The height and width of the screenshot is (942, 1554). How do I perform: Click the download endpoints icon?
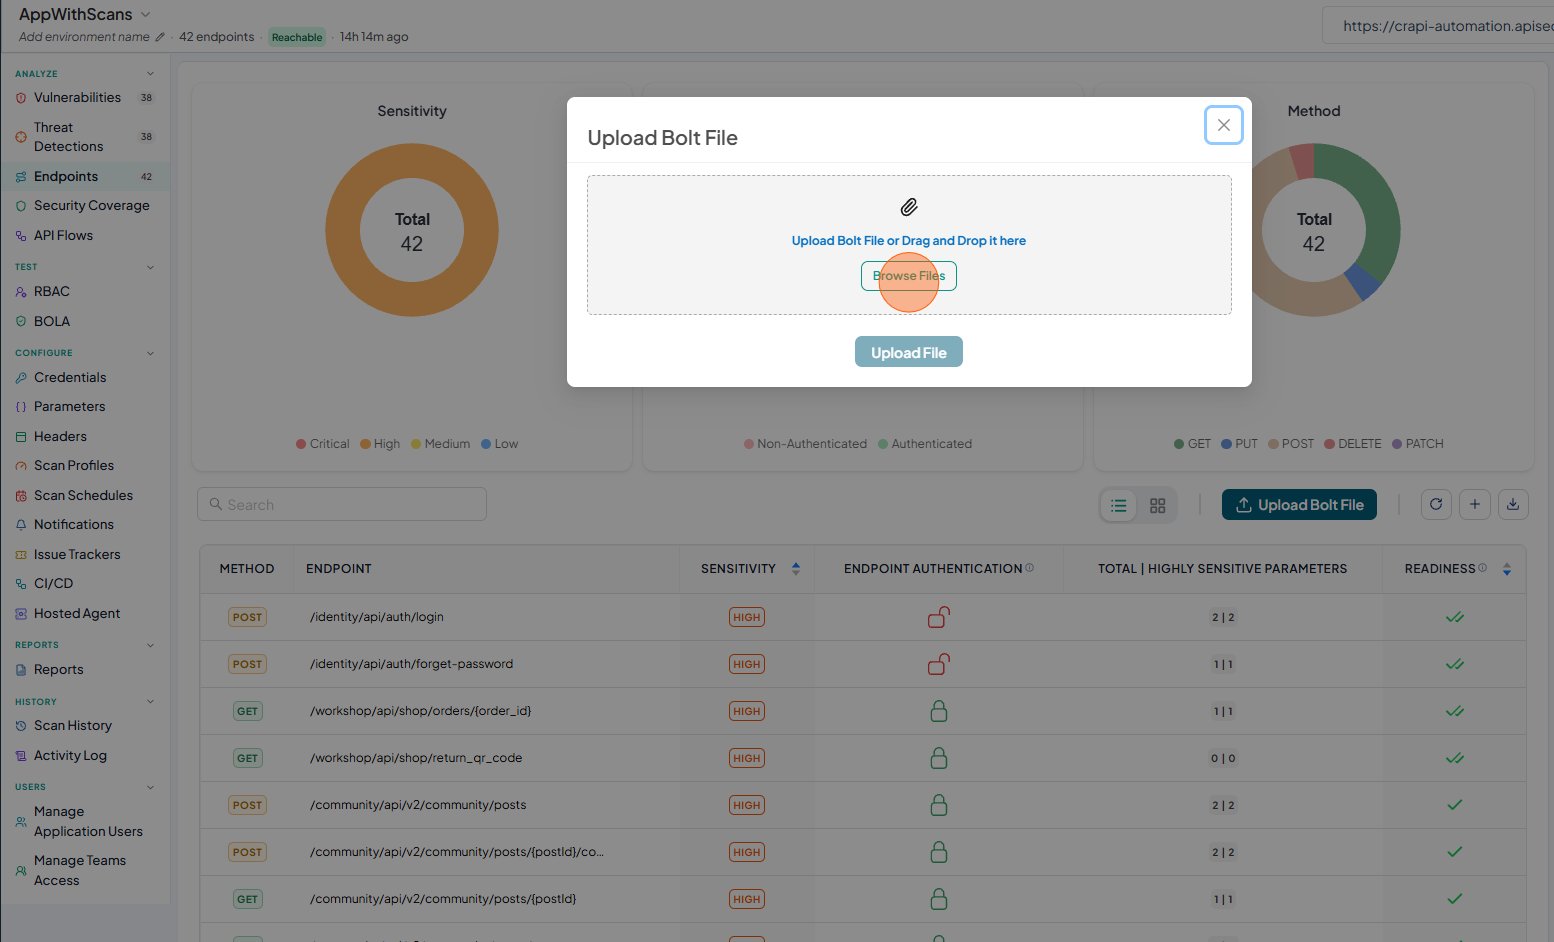(x=1513, y=505)
